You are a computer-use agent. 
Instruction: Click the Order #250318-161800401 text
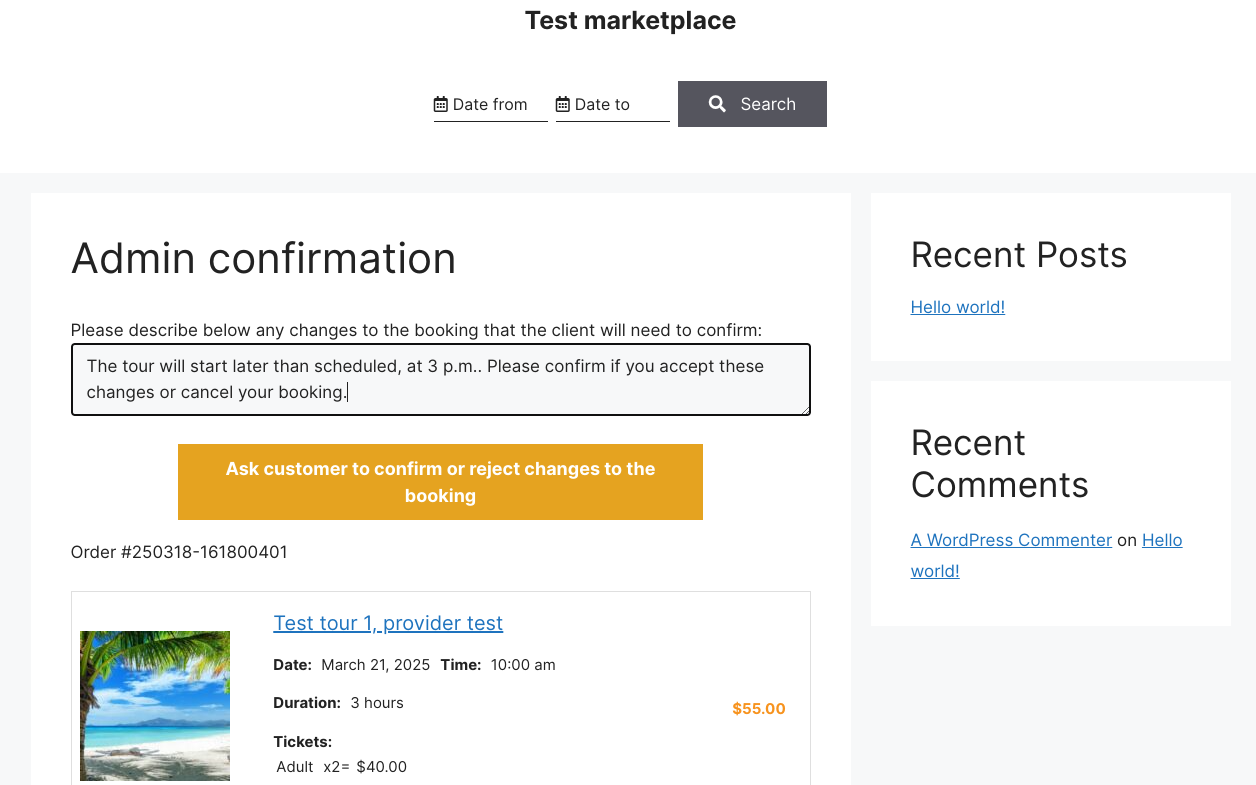coord(179,552)
